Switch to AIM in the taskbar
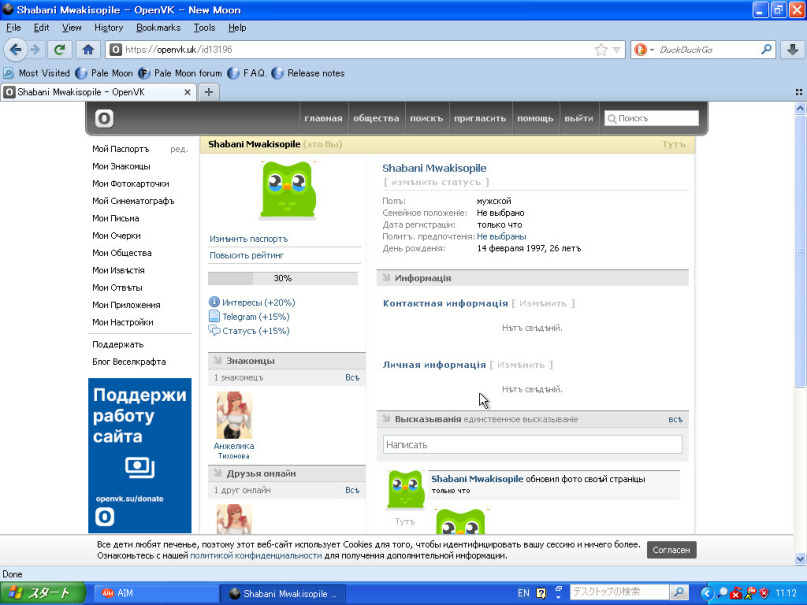Image resolution: width=807 pixels, height=605 pixels. (154, 593)
